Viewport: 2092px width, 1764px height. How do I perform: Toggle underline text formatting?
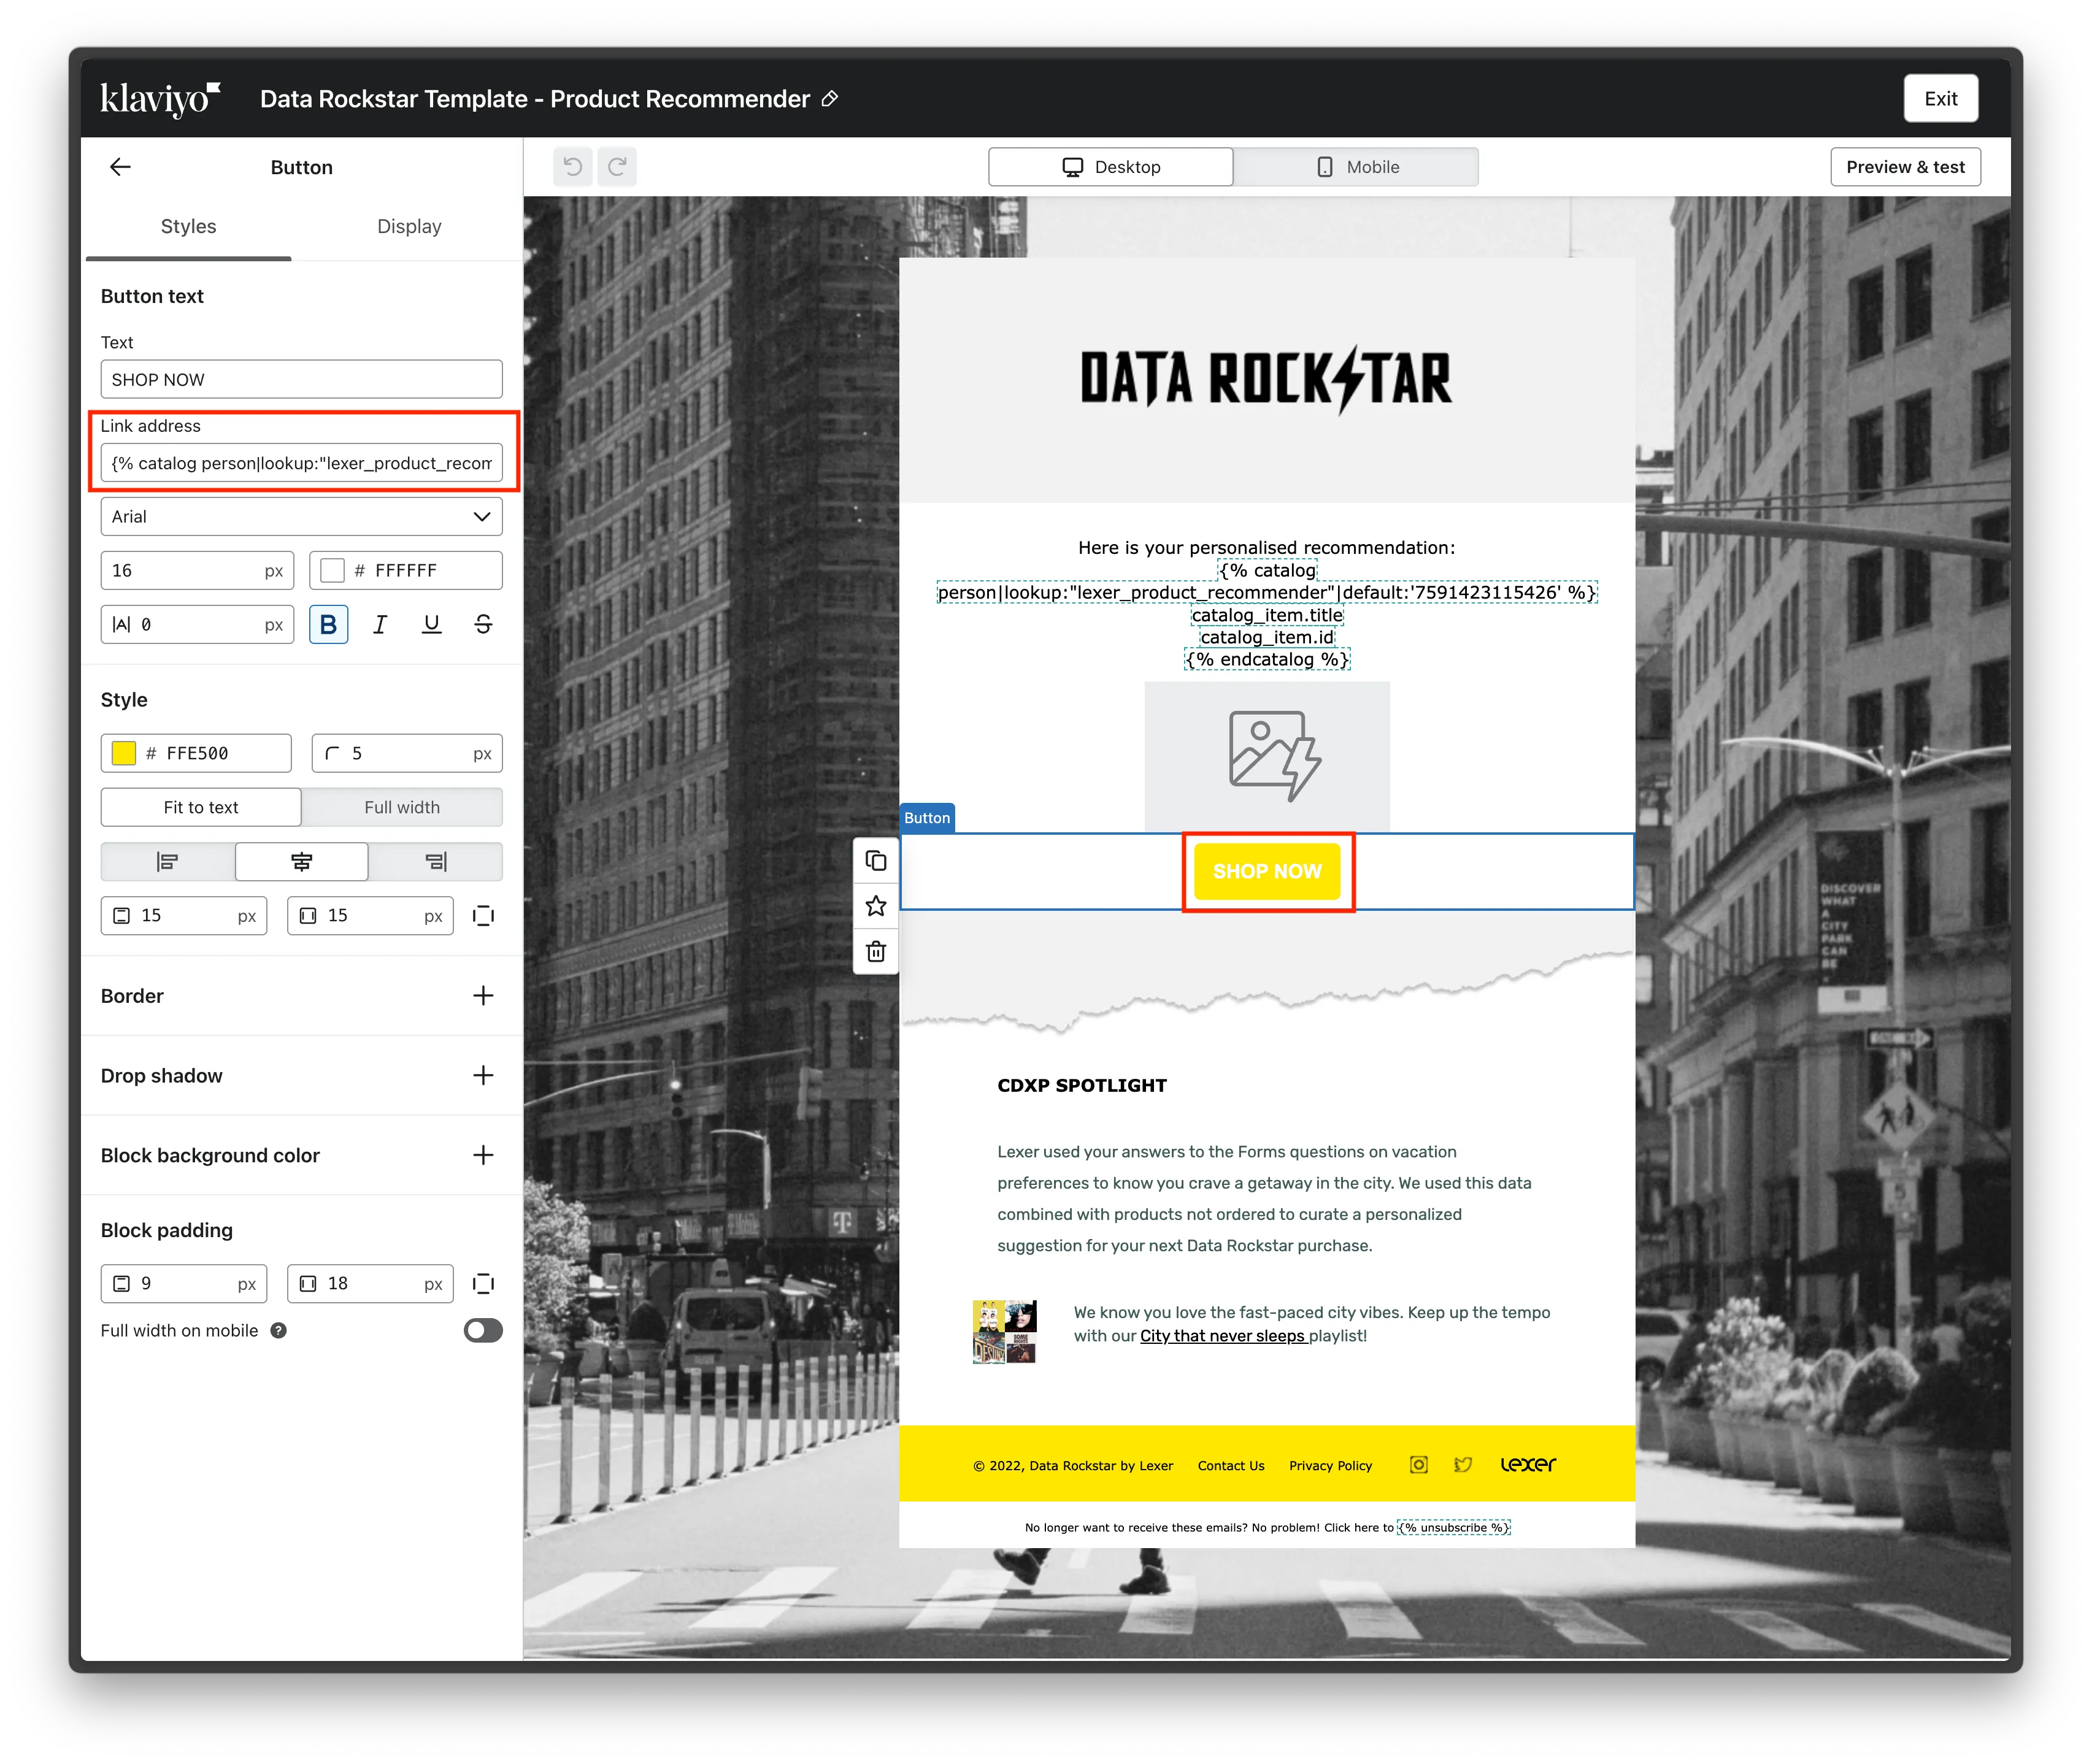click(431, 625)
